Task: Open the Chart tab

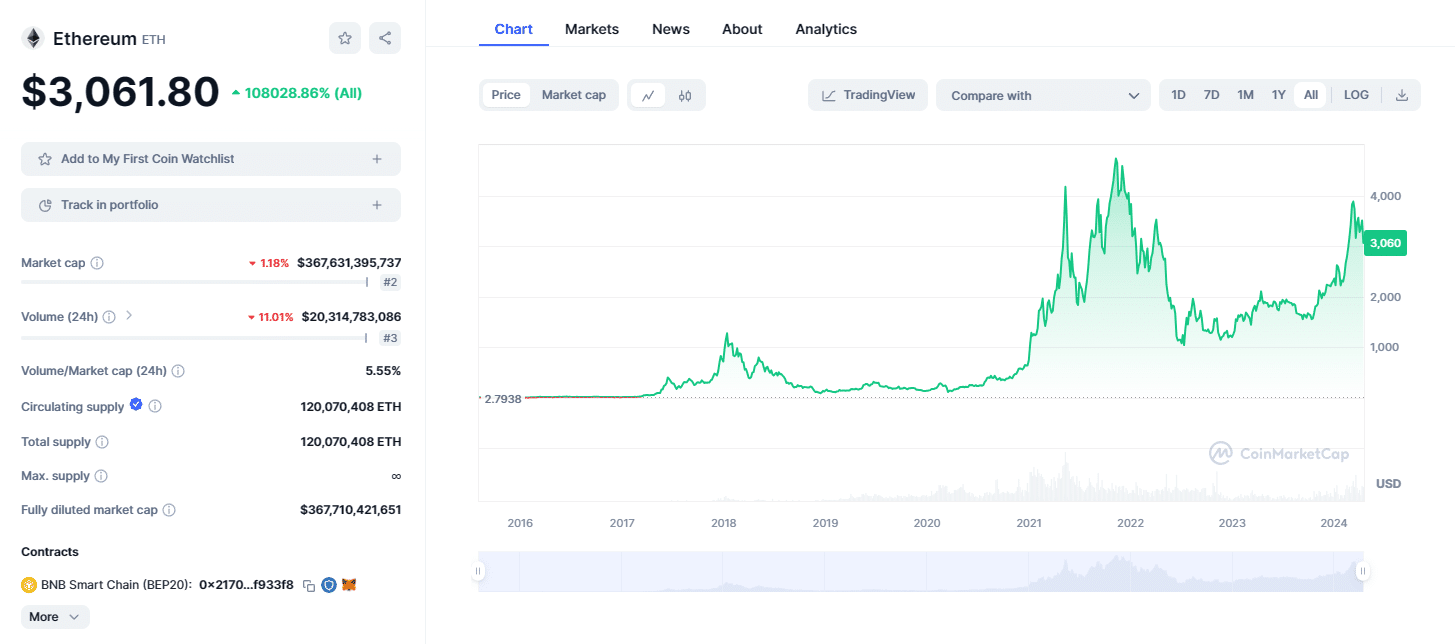Action: (x=514, y=29)
